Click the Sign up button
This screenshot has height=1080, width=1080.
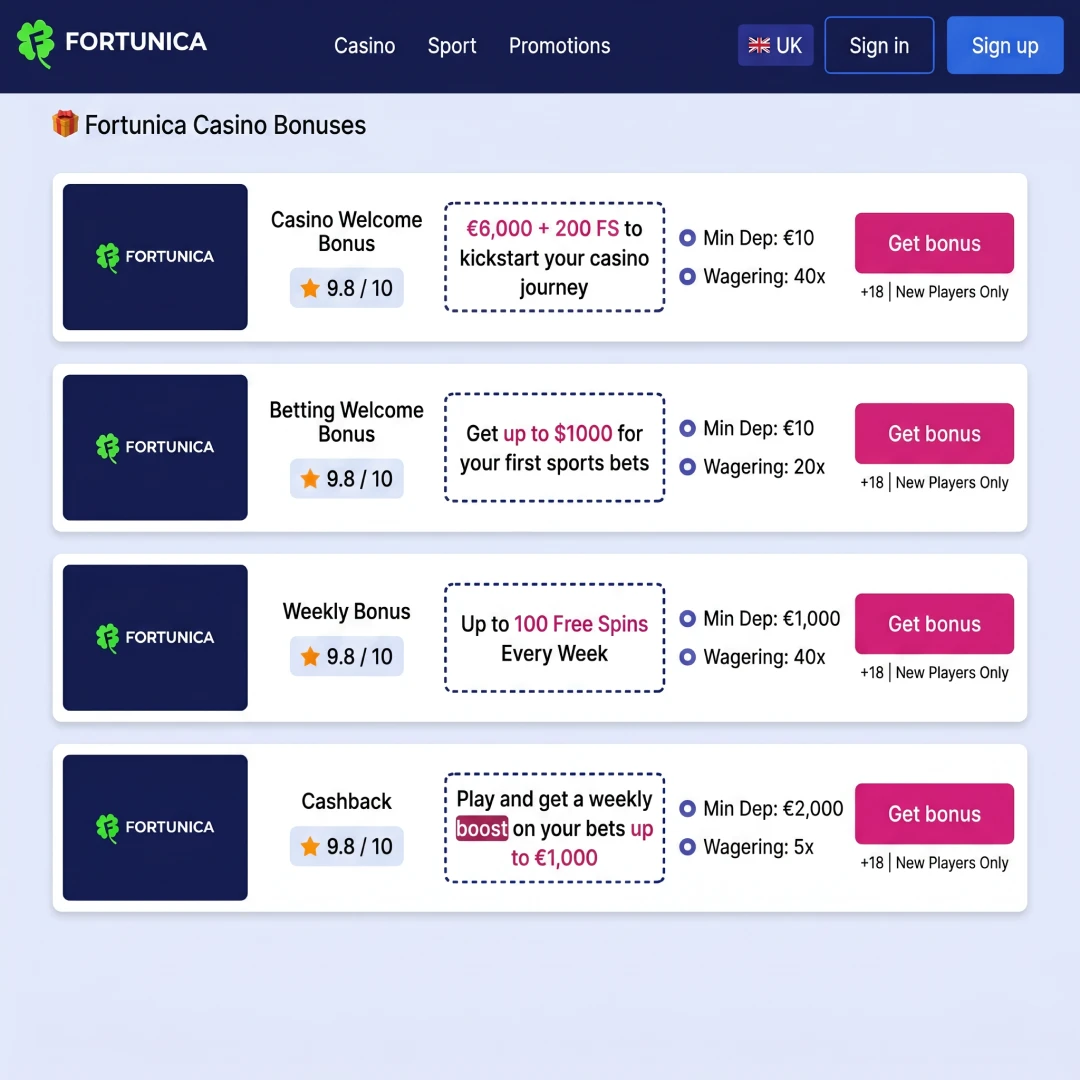point(1005,45)
